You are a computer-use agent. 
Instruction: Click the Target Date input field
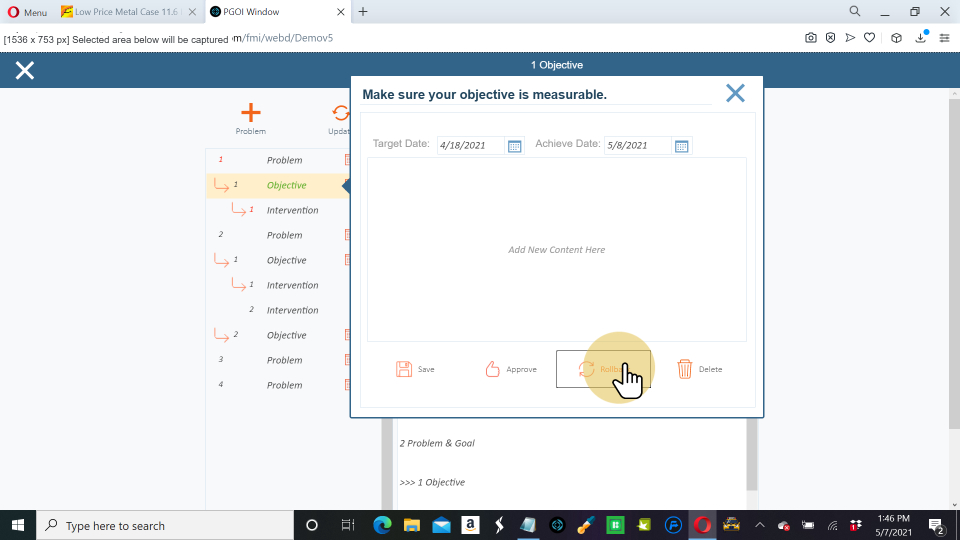(x=470, y=145)
